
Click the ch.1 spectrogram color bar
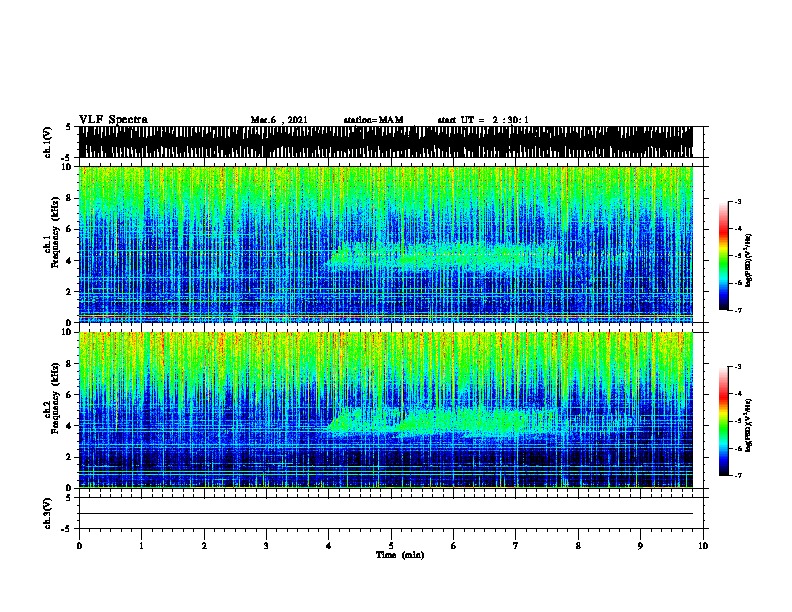(x=724, y=256)
